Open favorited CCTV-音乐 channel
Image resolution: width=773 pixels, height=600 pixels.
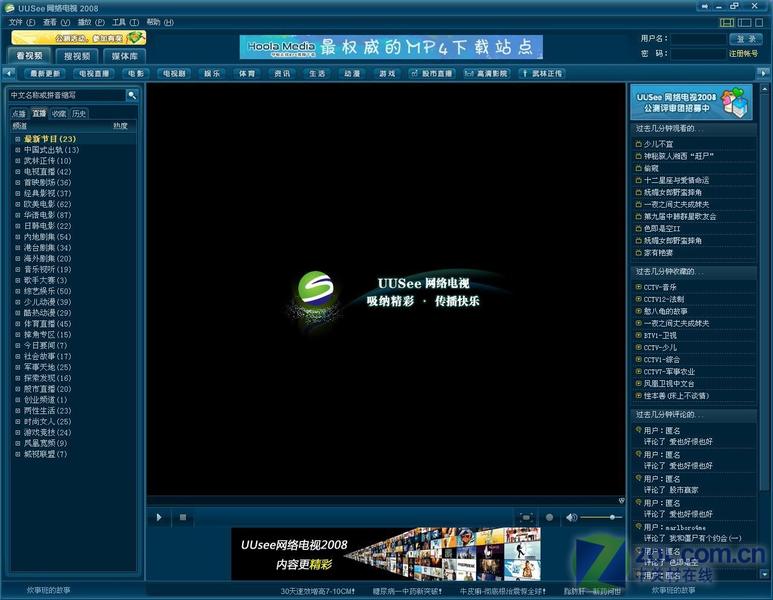tap(660, 287)
